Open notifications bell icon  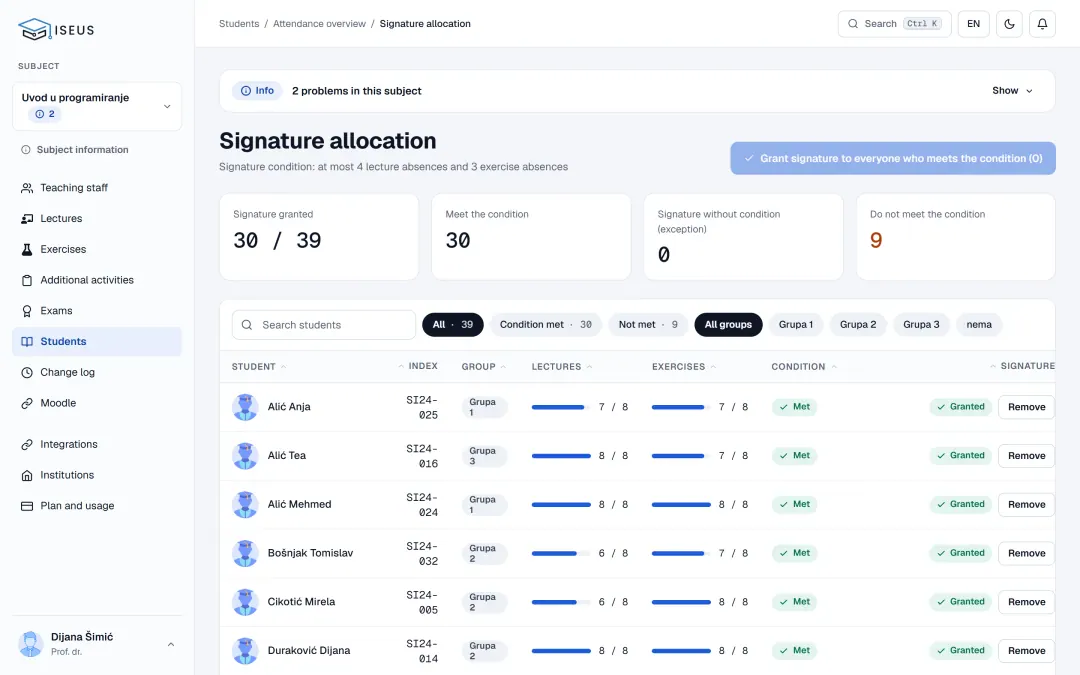pos(1042,24)
